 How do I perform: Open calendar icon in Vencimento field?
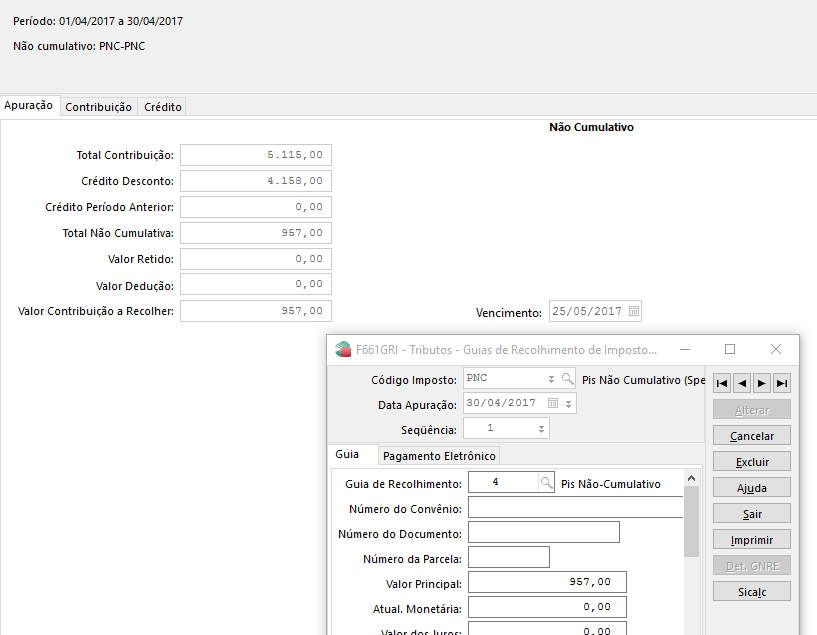pyautogui.click(x=634, y=311)
